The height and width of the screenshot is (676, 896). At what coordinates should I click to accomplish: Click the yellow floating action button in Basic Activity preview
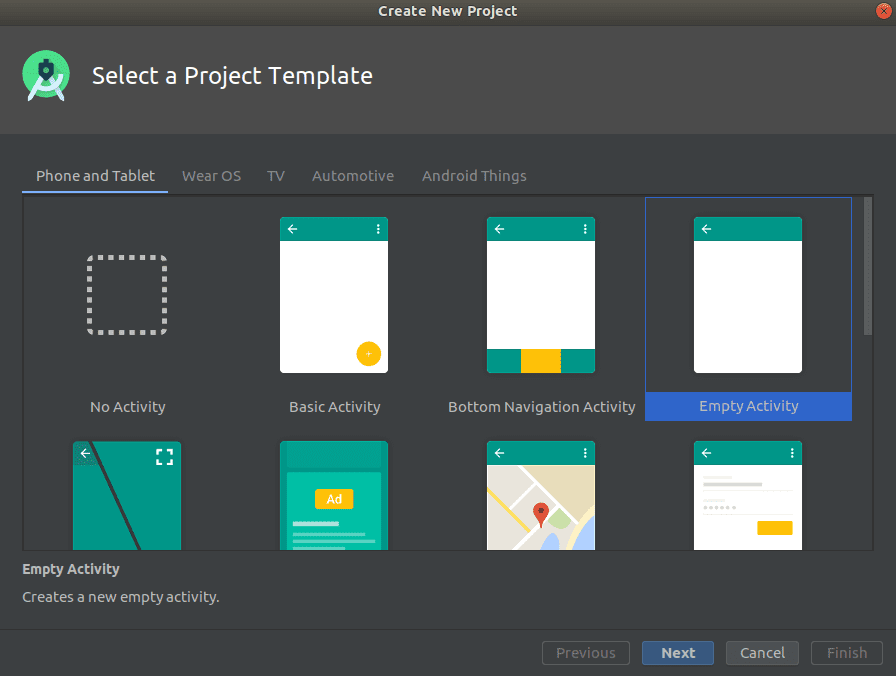[x=369, y=354]
